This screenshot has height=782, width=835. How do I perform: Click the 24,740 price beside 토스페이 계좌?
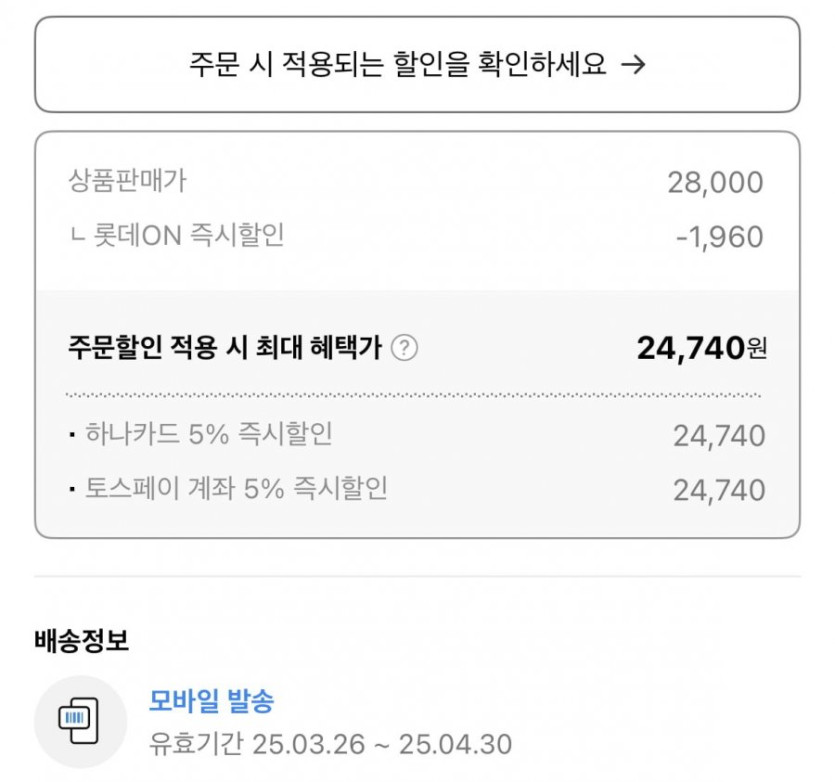(719, 490)
